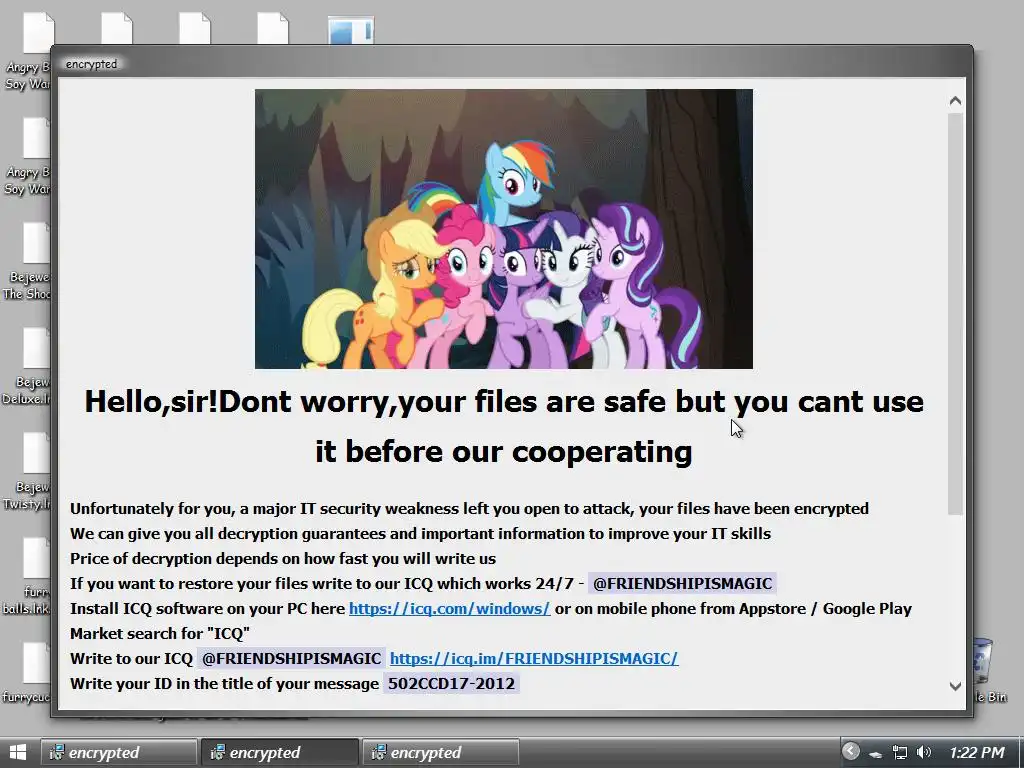Image resolution: width=1024 pixels, height=768 pixels.
Task: Switch to the leftmost encrypted taskbar button
Action: pyautogui.click(x=118, y=752)
